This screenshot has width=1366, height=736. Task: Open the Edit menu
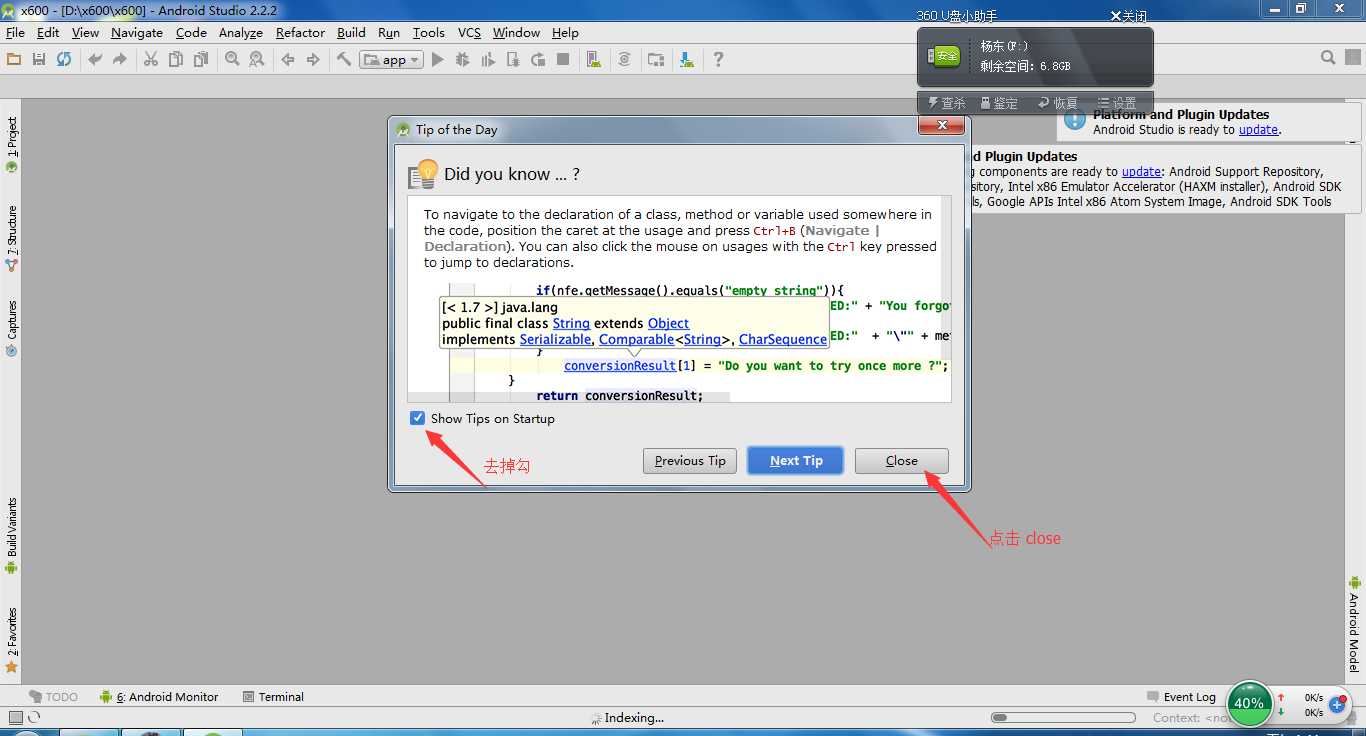point(48,32)
